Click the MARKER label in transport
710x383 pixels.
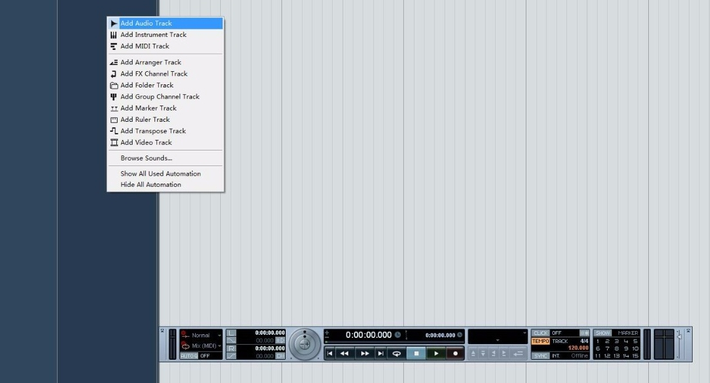pos(628,333)
